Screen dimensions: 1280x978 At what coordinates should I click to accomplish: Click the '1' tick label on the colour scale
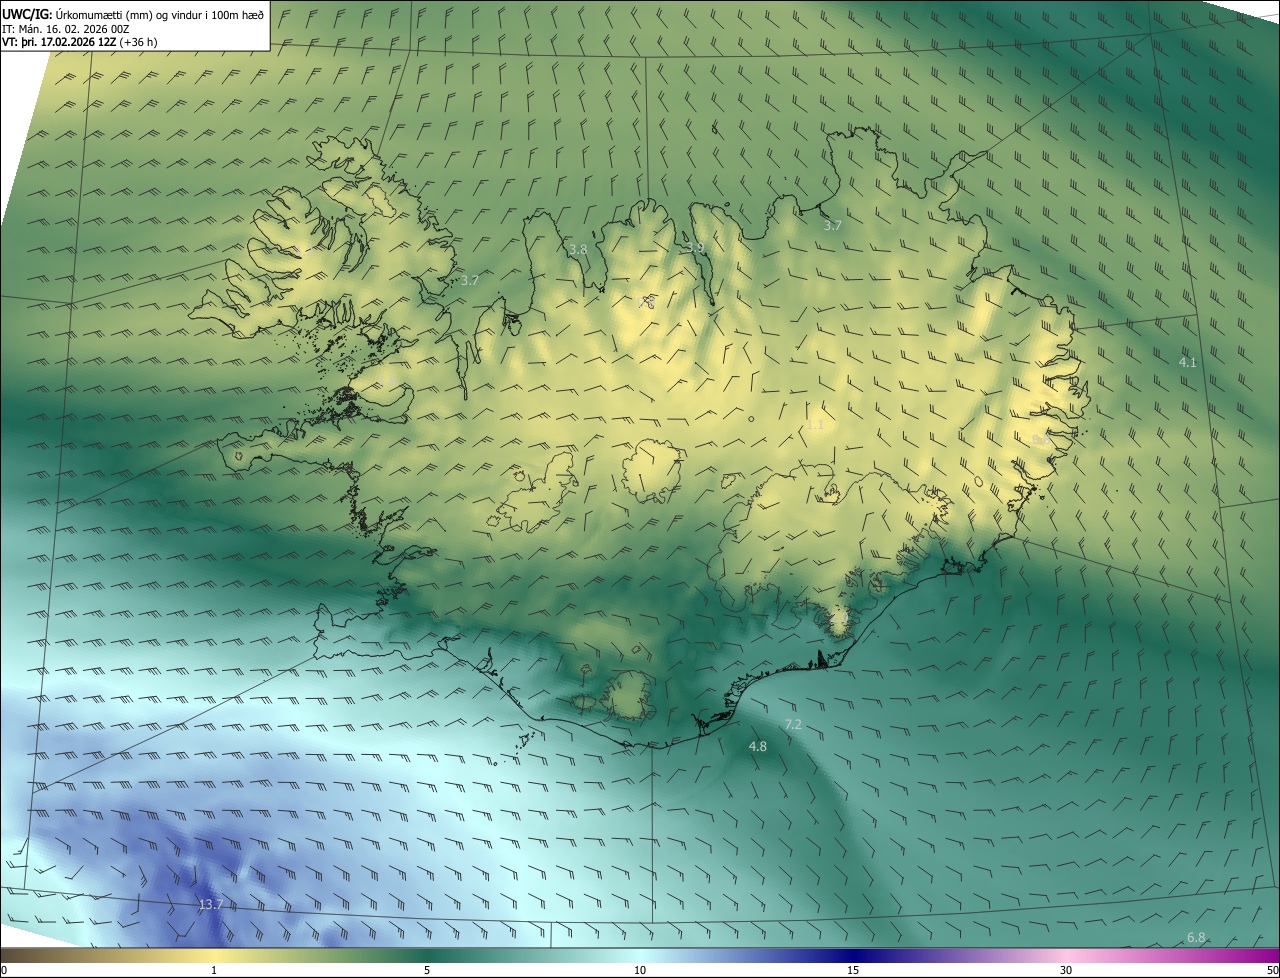tap(214, 970)
